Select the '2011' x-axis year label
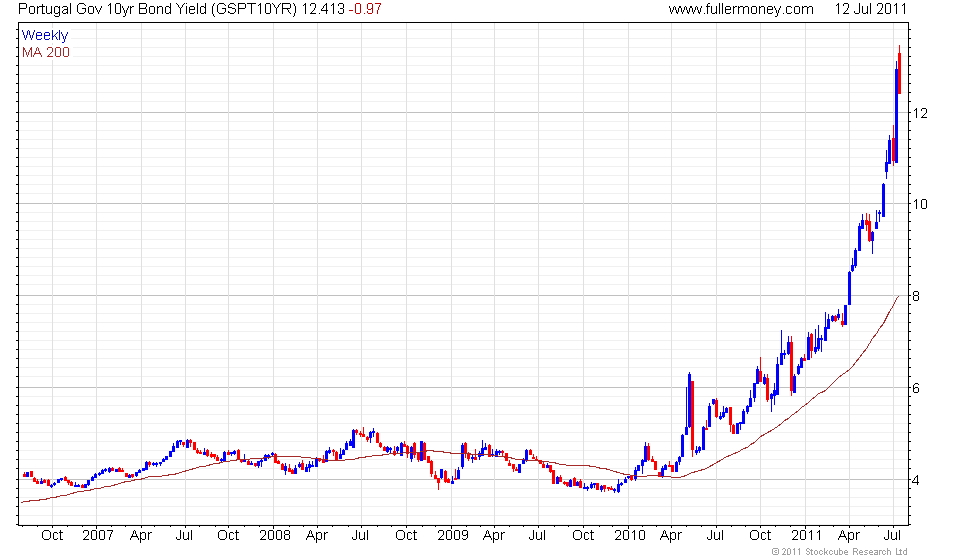This screenshot has height=560, width=960. click(x=806, y=535)
